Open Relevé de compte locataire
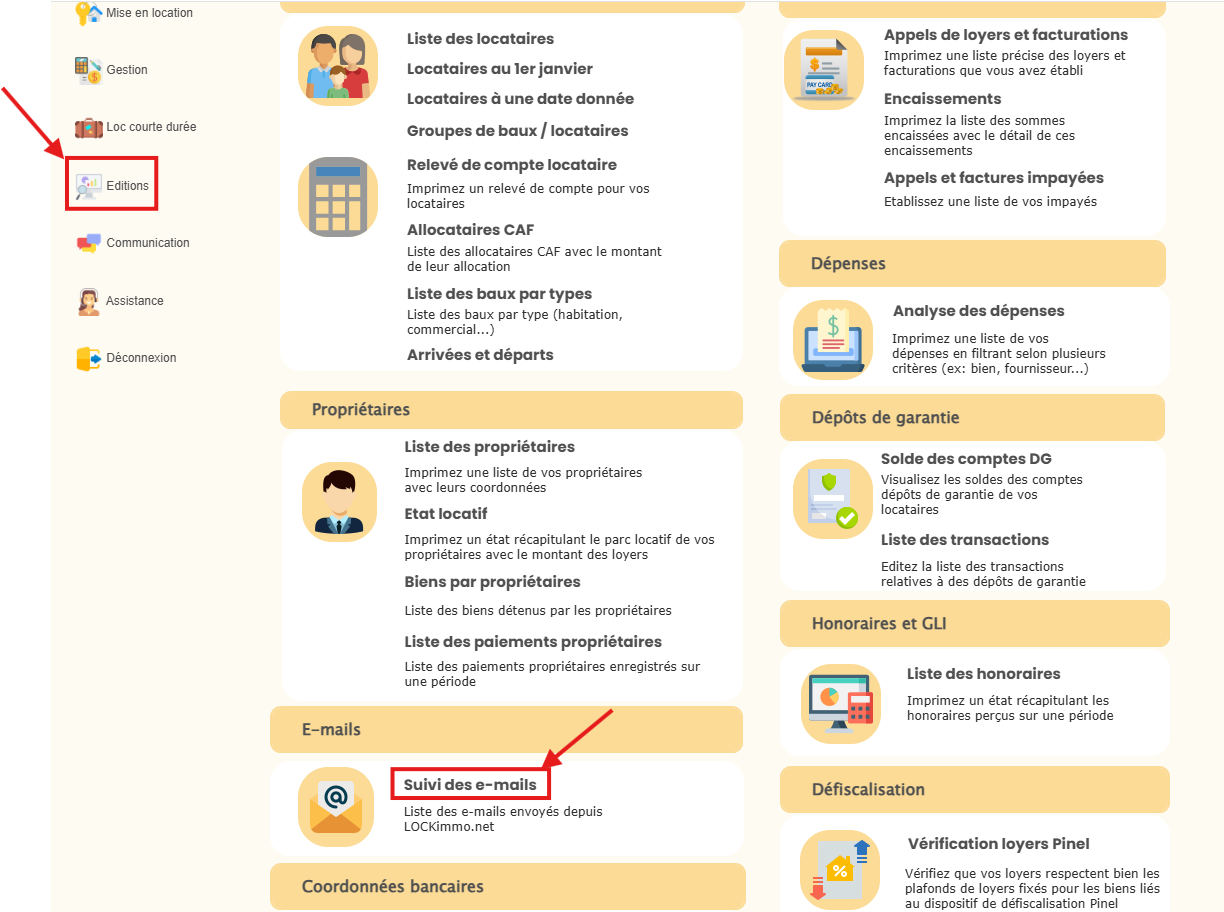The width and height of the screenshot is (1224, 912). tap(512, 165)
